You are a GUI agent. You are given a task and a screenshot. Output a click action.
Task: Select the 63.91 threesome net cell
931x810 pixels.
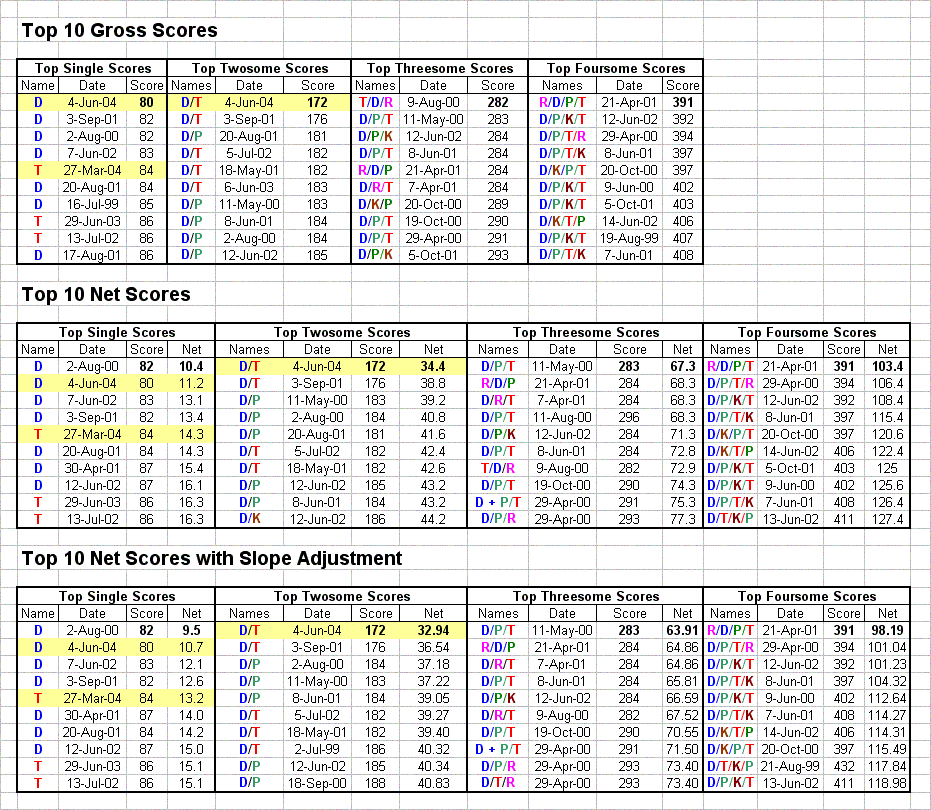683,631
